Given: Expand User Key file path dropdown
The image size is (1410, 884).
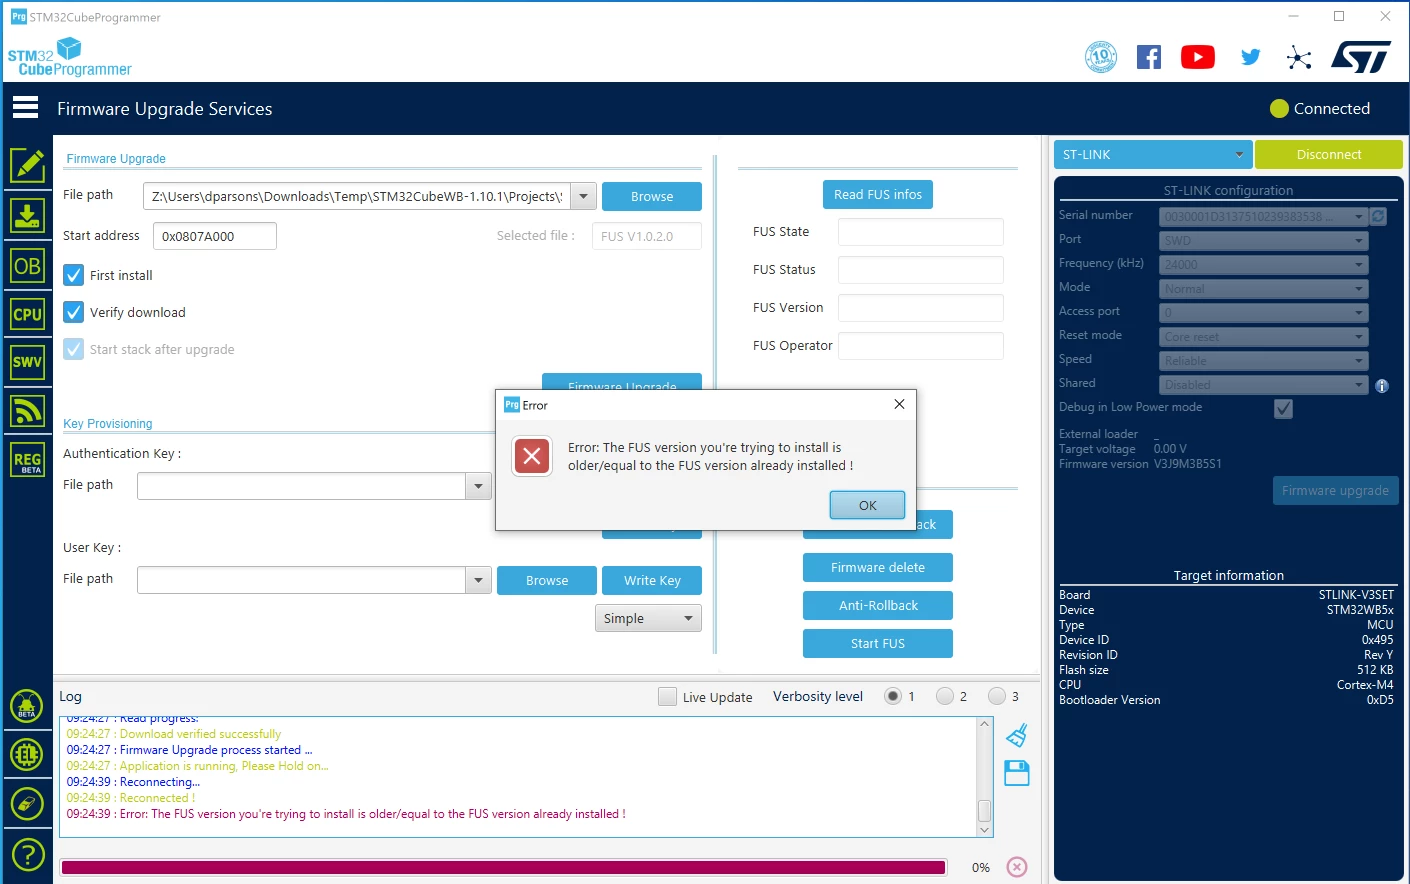Looking at the screenshot, I should pos(478,580).
